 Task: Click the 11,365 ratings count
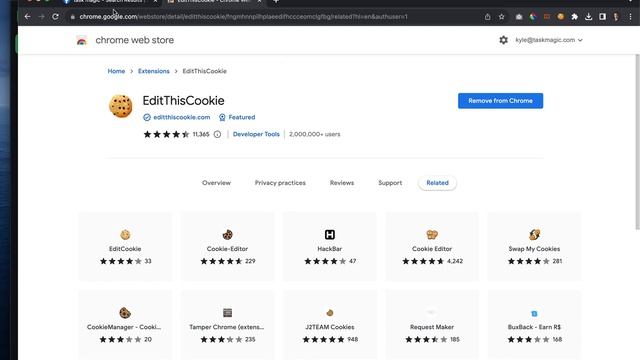click(201, 134)
